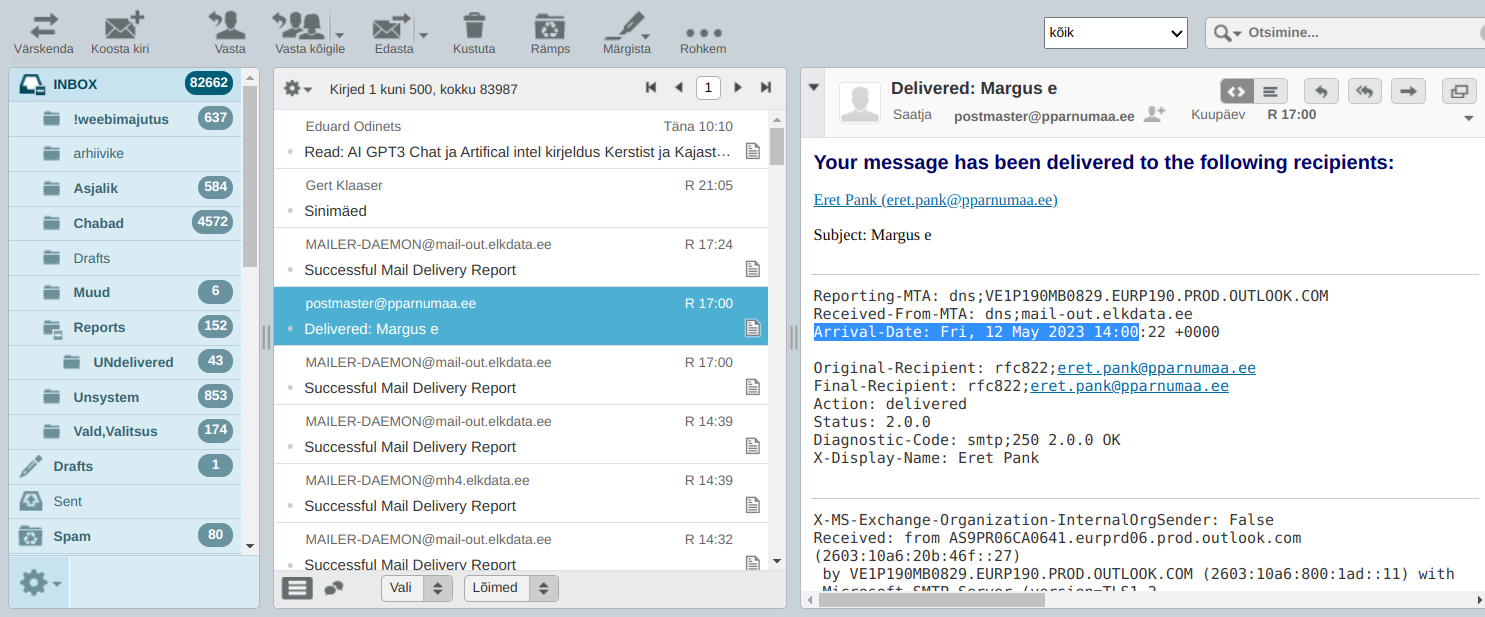Viewport: 1485px width, 617px height.
Task: Open the Vali selection dropdown
Action: tap(417, 588)
